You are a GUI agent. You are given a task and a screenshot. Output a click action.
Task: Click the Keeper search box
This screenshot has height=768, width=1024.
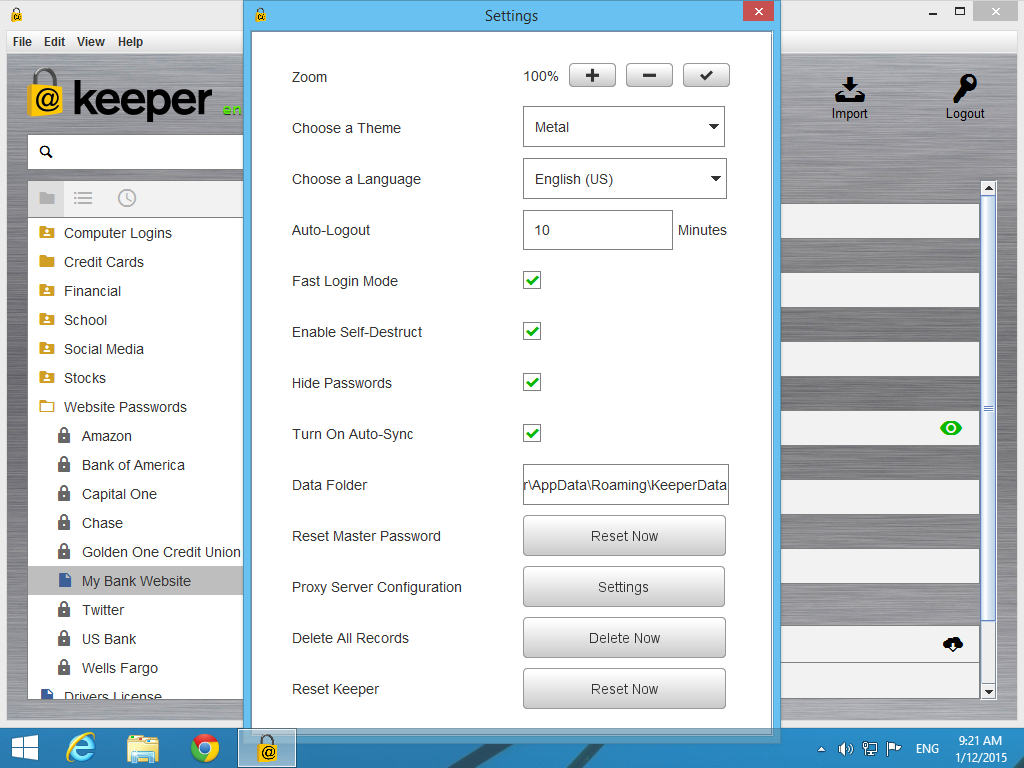[135, 152]
